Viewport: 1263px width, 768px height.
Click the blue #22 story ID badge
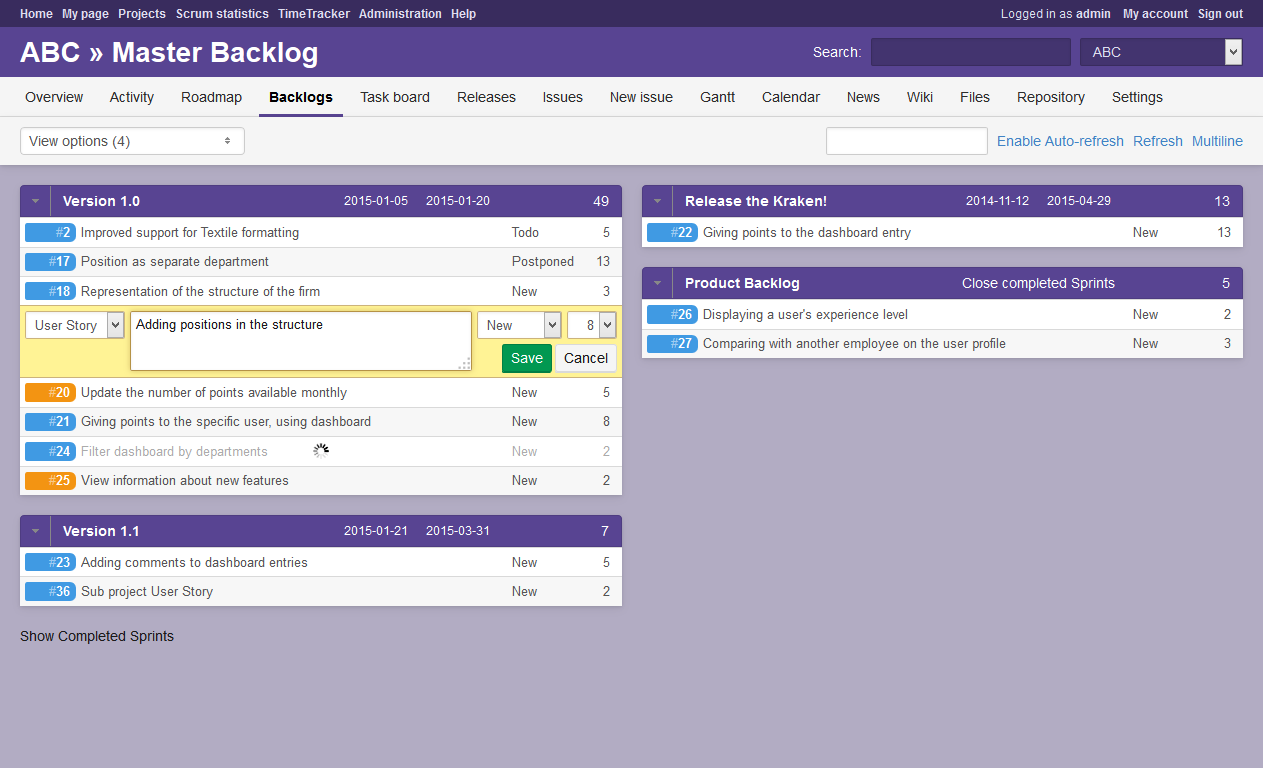pyautogui.click(x=672, y=233)
